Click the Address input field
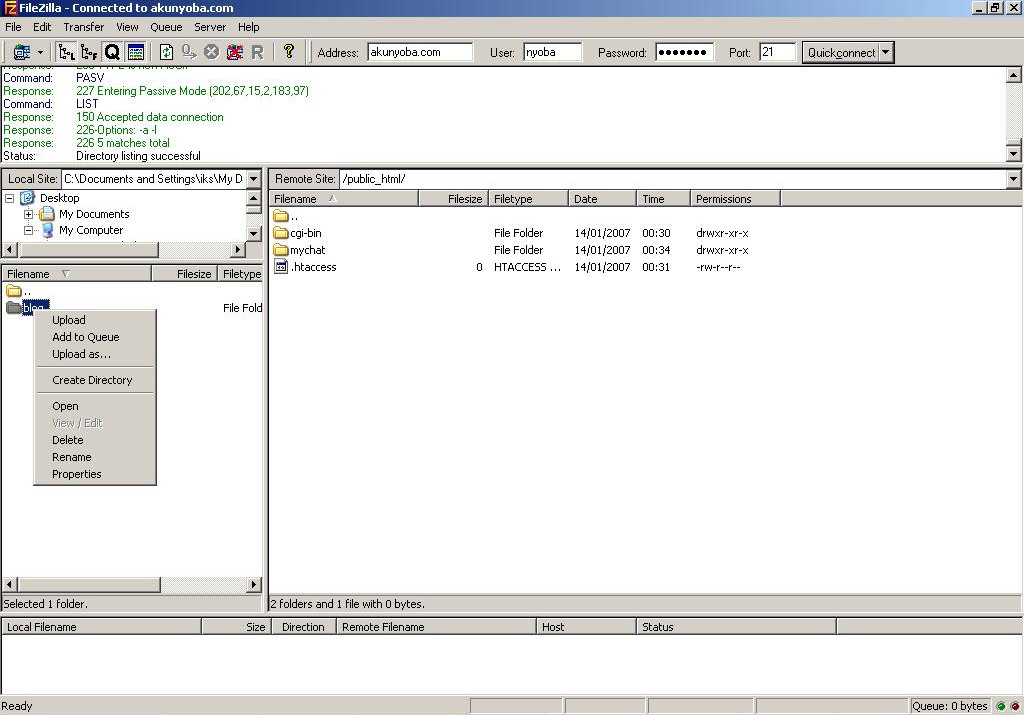The height and width of the screenshot is (715, 1024). pos(420,52)
